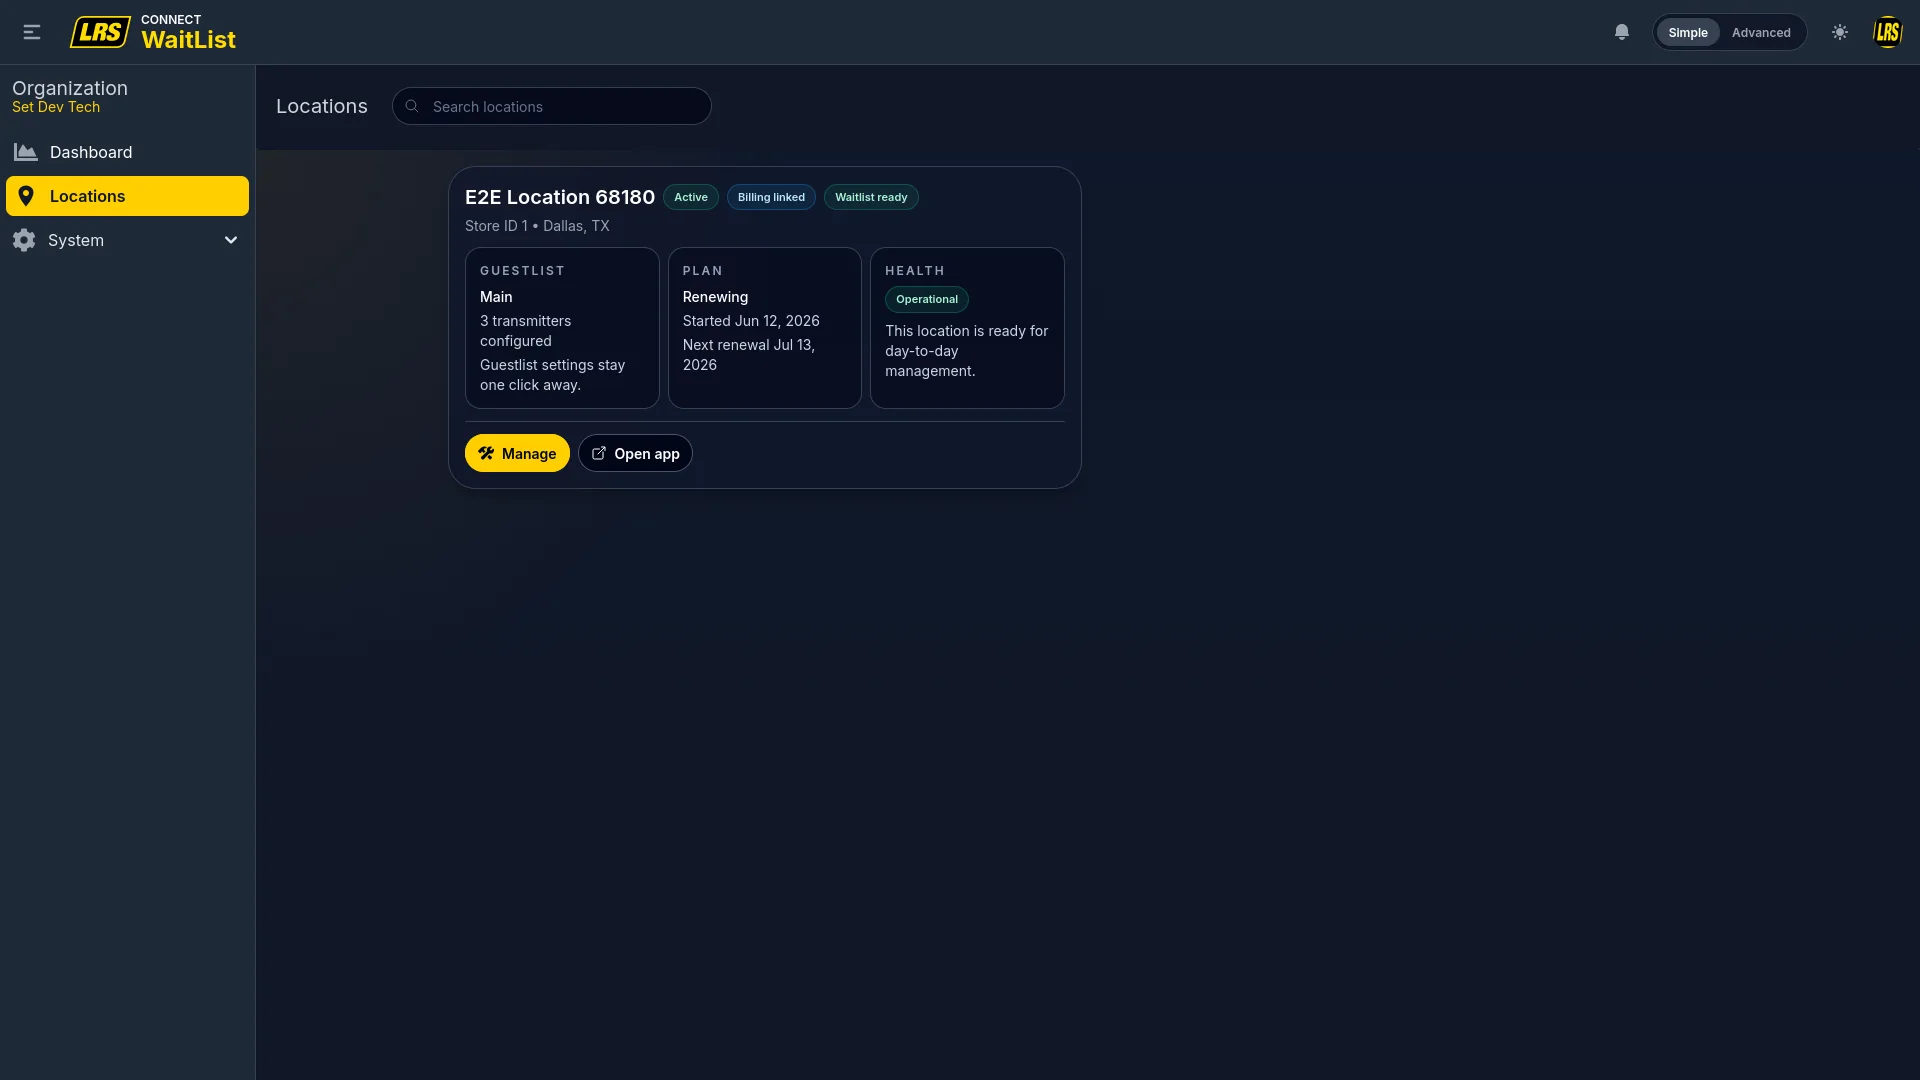This screenshot has height=1080, width=1920.
Task: Click the Dashboard chart icon
Action: tap(26, 152)
